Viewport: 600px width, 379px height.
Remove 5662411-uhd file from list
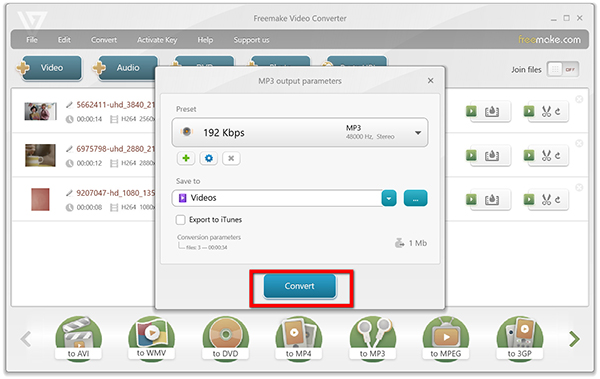pos(579,99)
